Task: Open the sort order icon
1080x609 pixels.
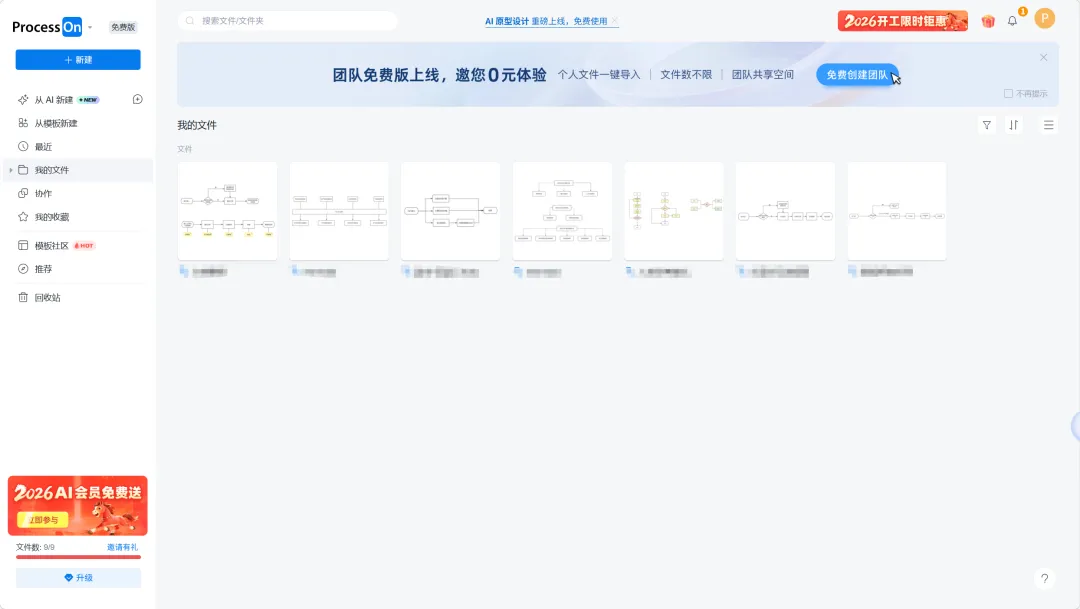Action: pos(1014,125)
